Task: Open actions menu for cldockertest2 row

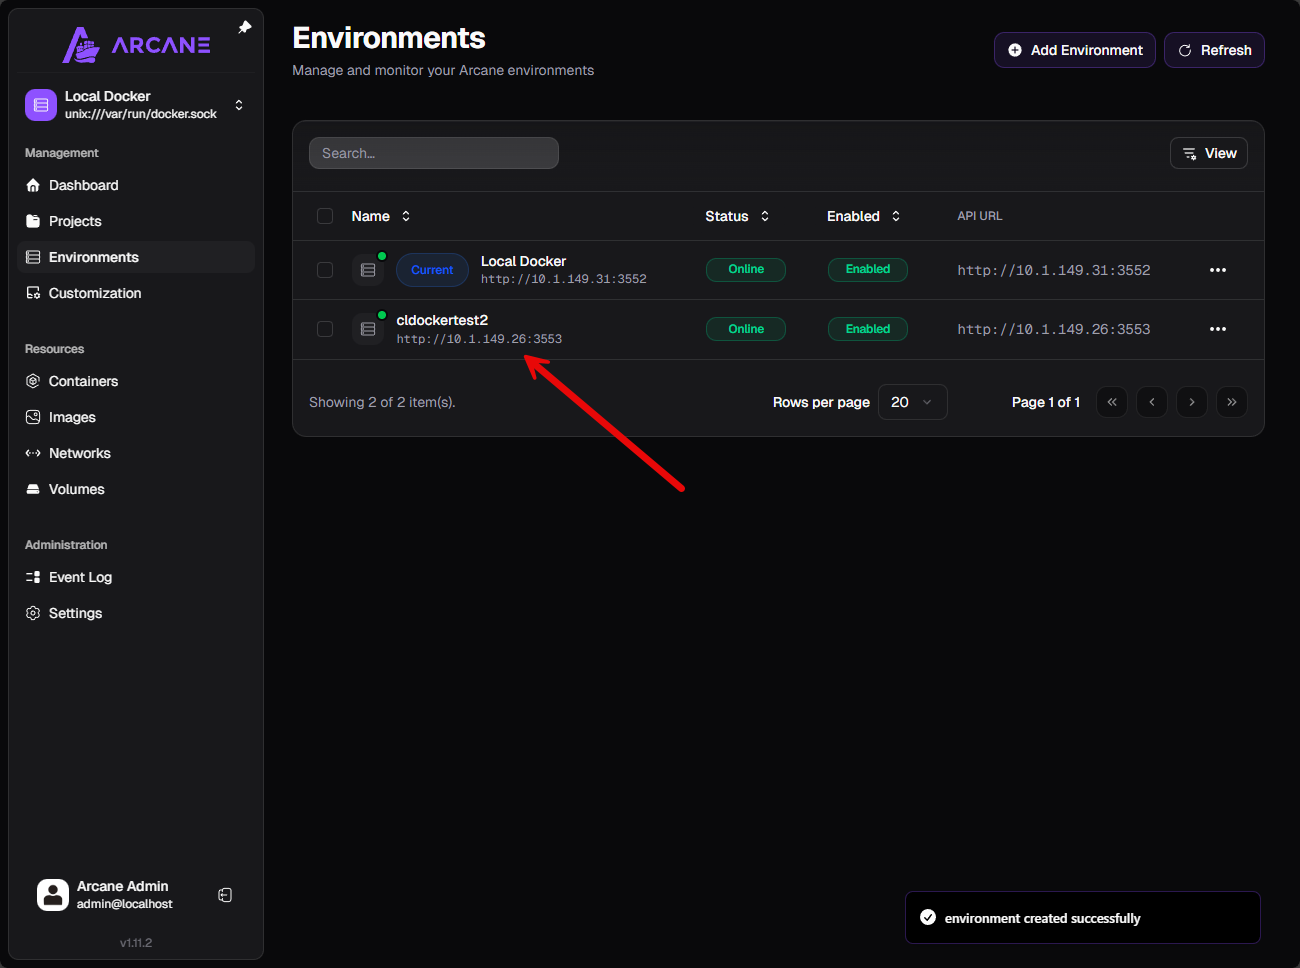Action: (x=1217, y=329)
